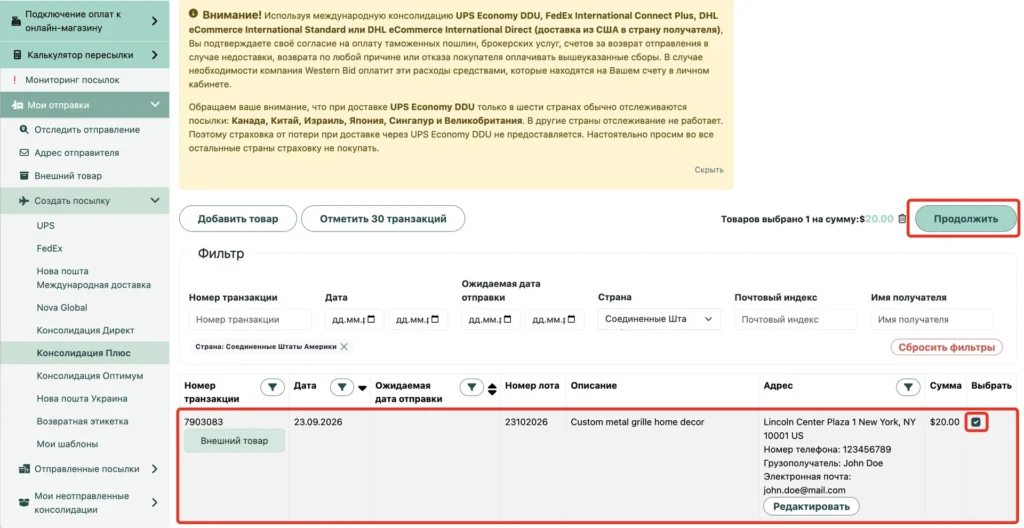Screen dimensions: 1024x528
Task: Click the Скрыть link in the warning
Action: 709,170
